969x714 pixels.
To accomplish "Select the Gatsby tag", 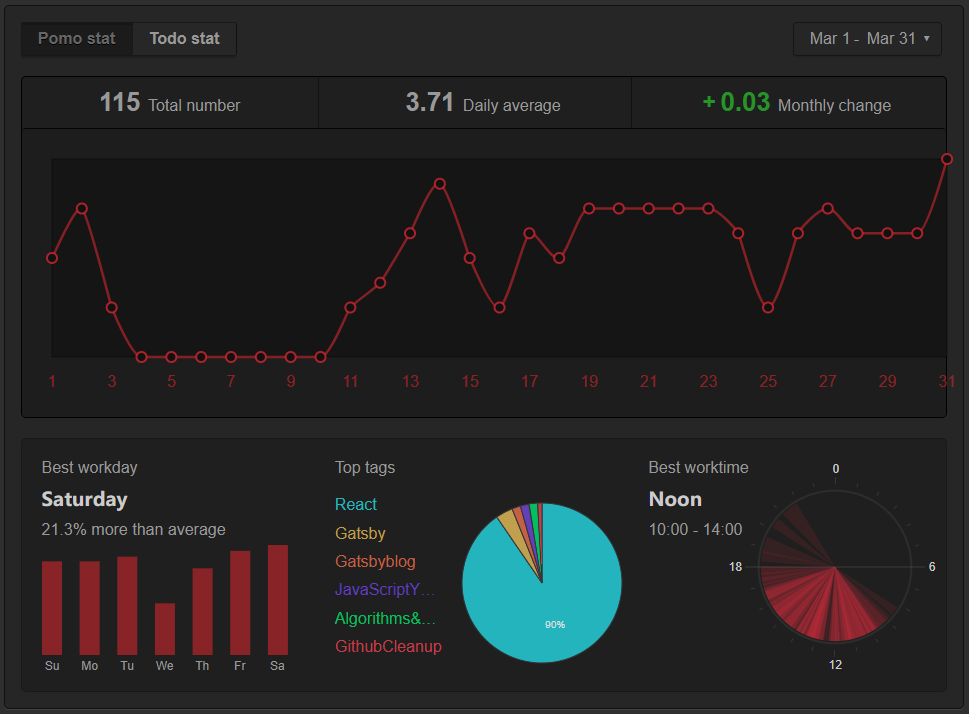I will (x=360, y=533).
